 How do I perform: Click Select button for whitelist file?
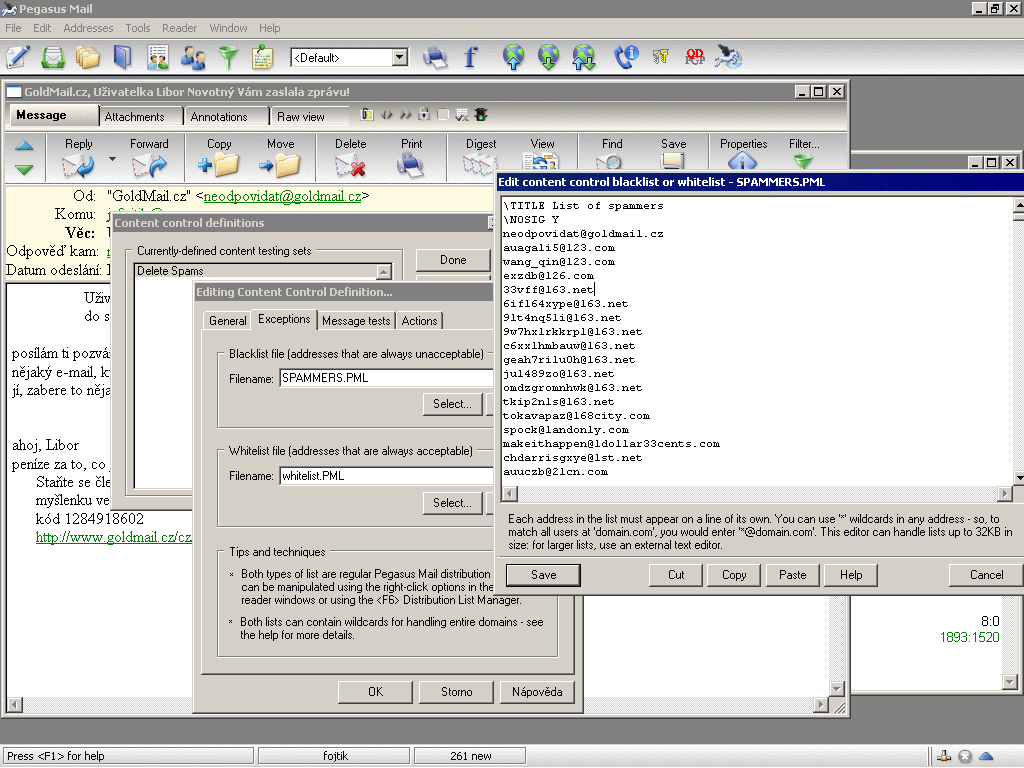coord(452,503)
